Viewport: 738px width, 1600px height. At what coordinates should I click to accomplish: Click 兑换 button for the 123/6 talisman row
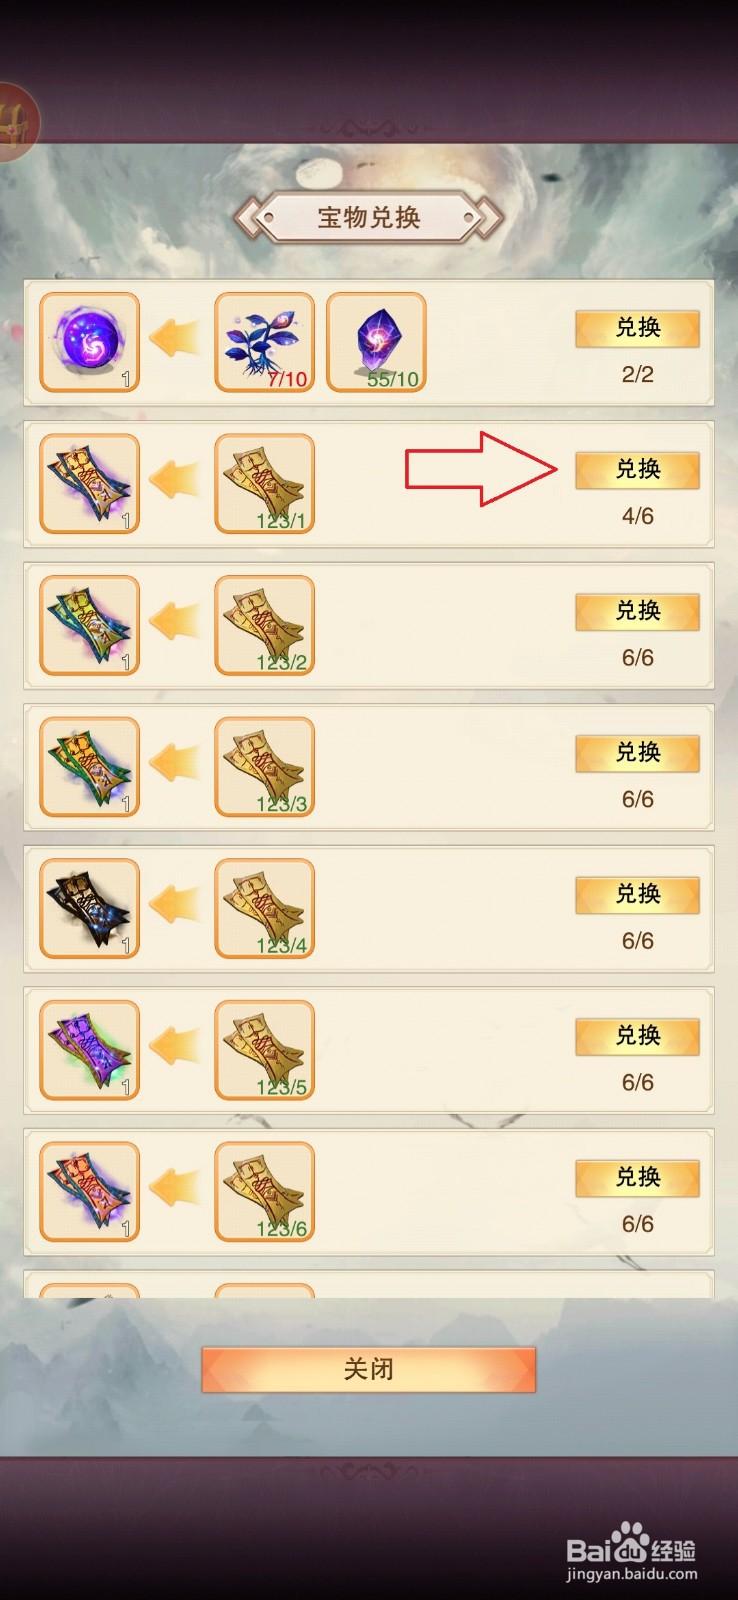click(x=637, y=1178)
